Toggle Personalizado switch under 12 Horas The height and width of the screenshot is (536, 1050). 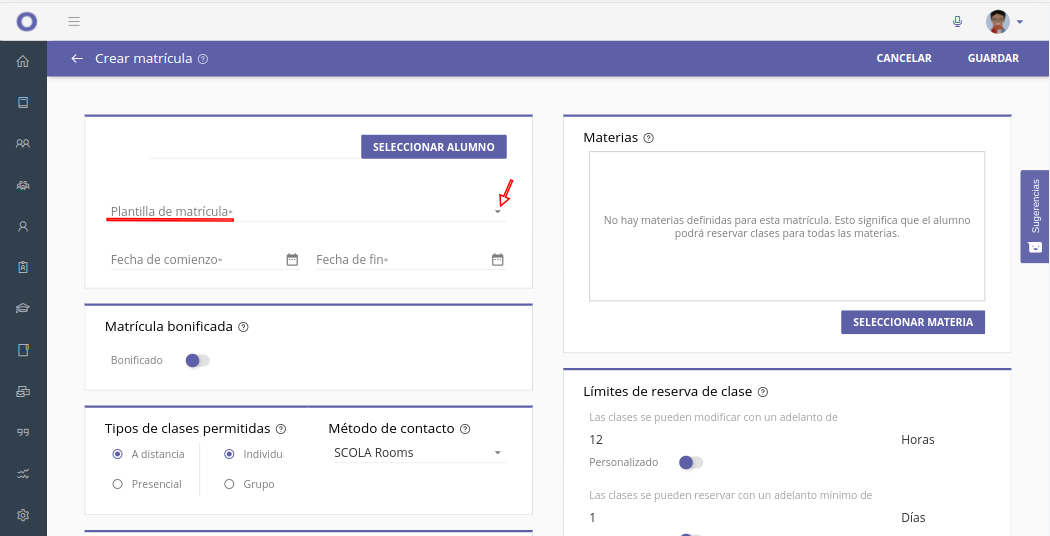point(690,462)
